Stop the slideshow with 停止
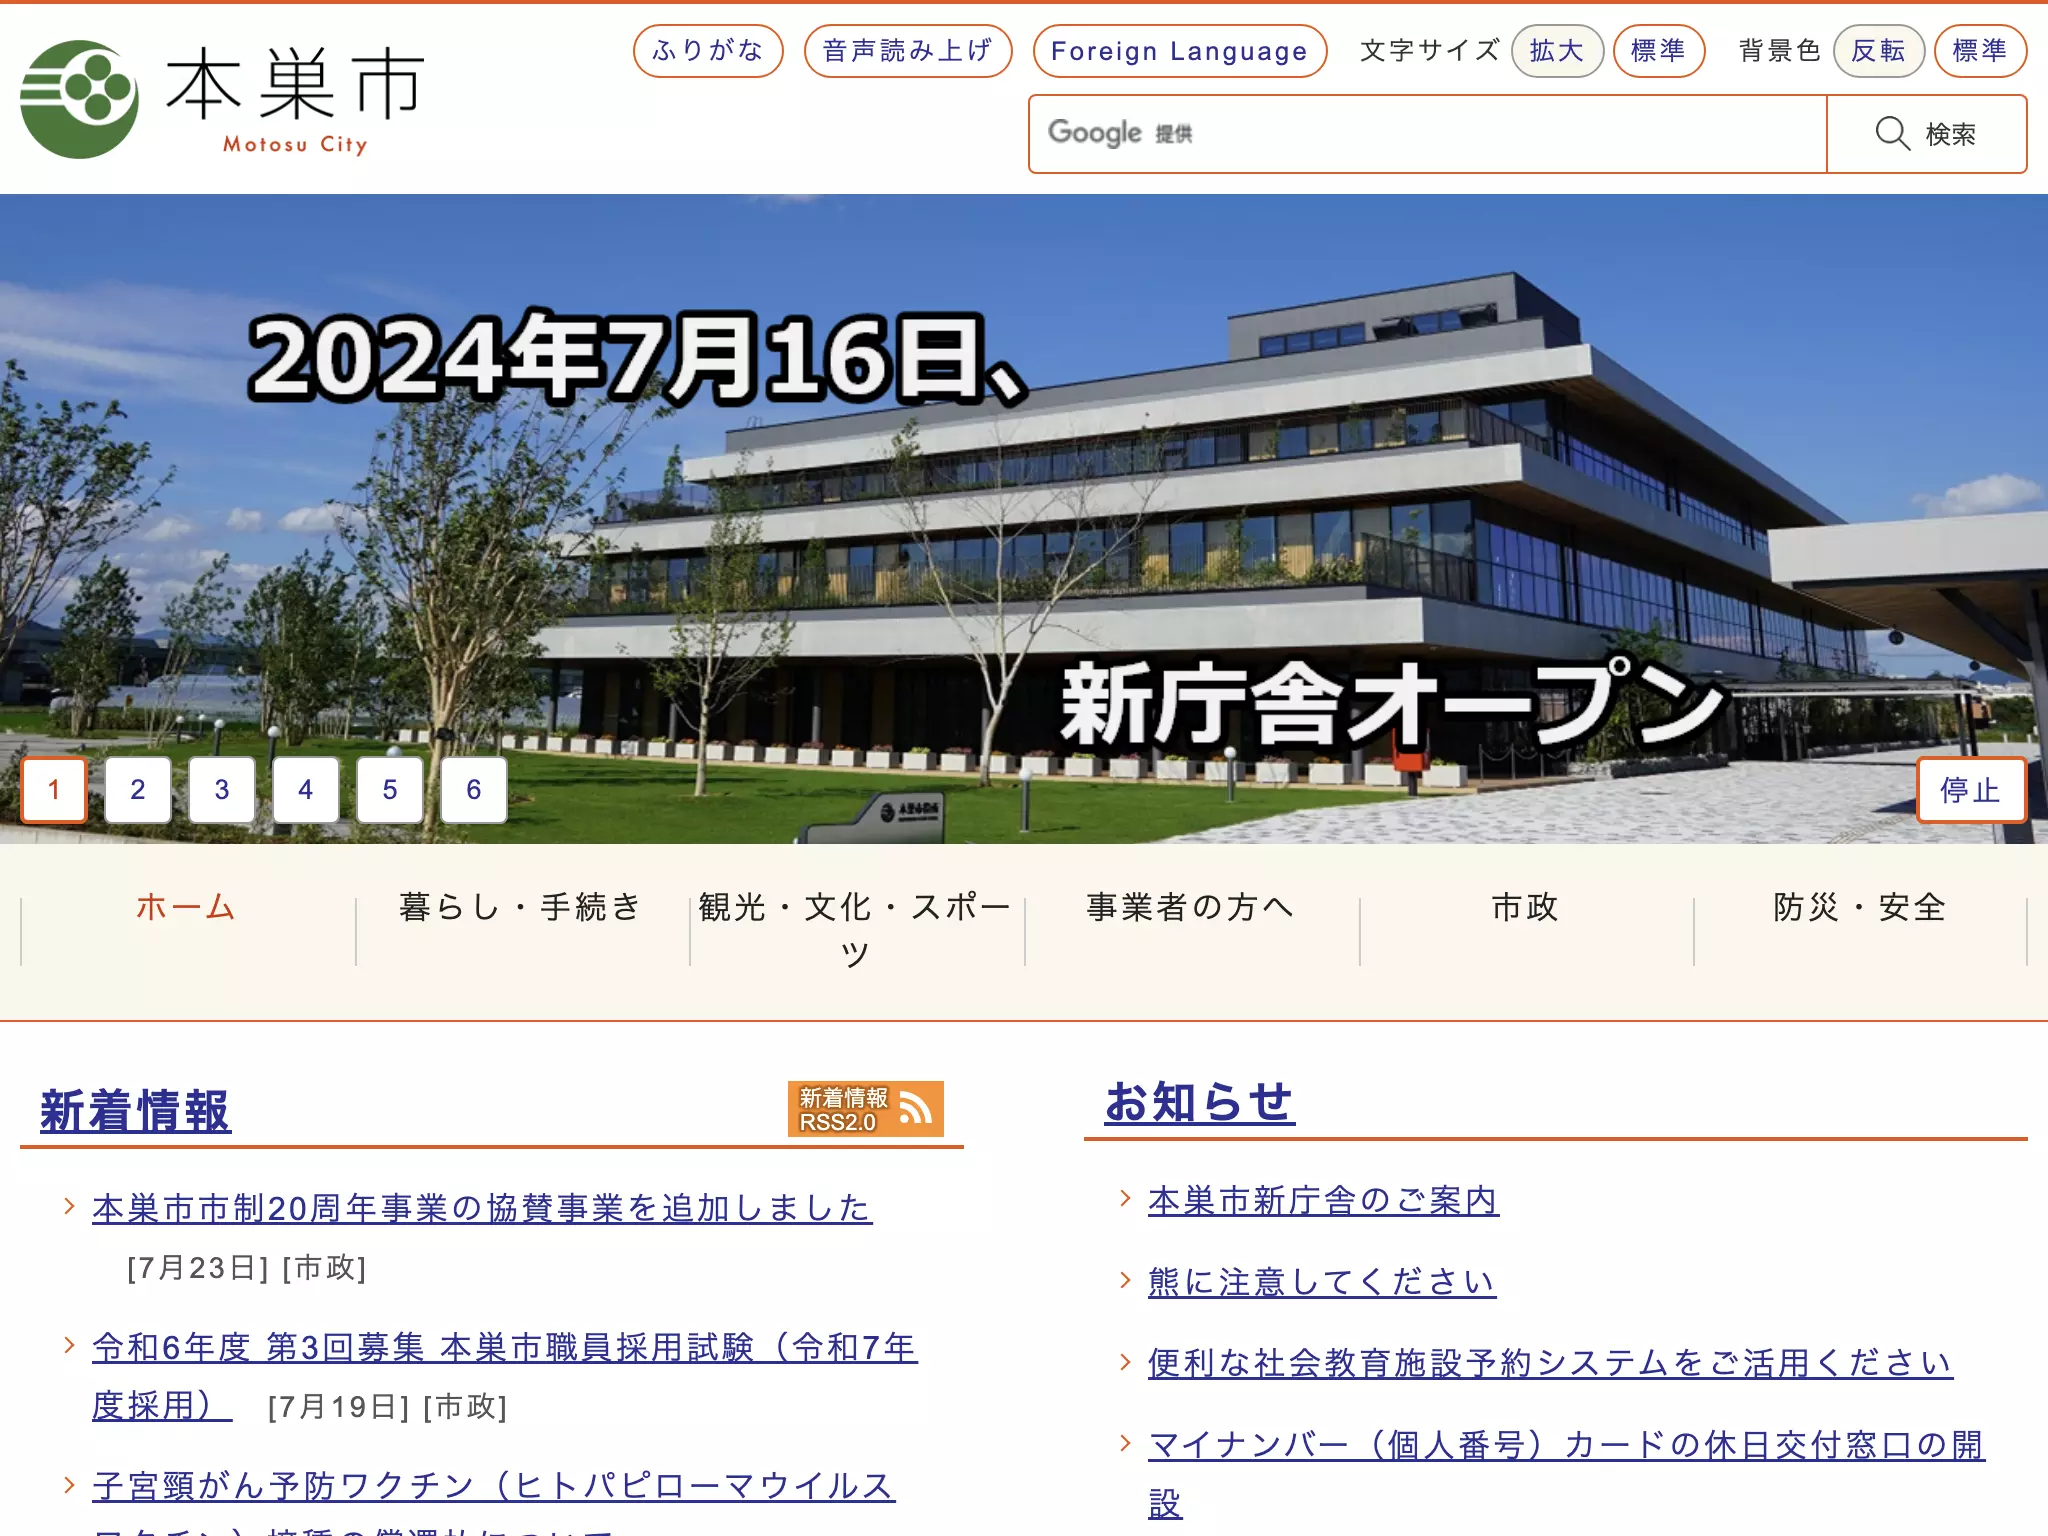 1971,790
